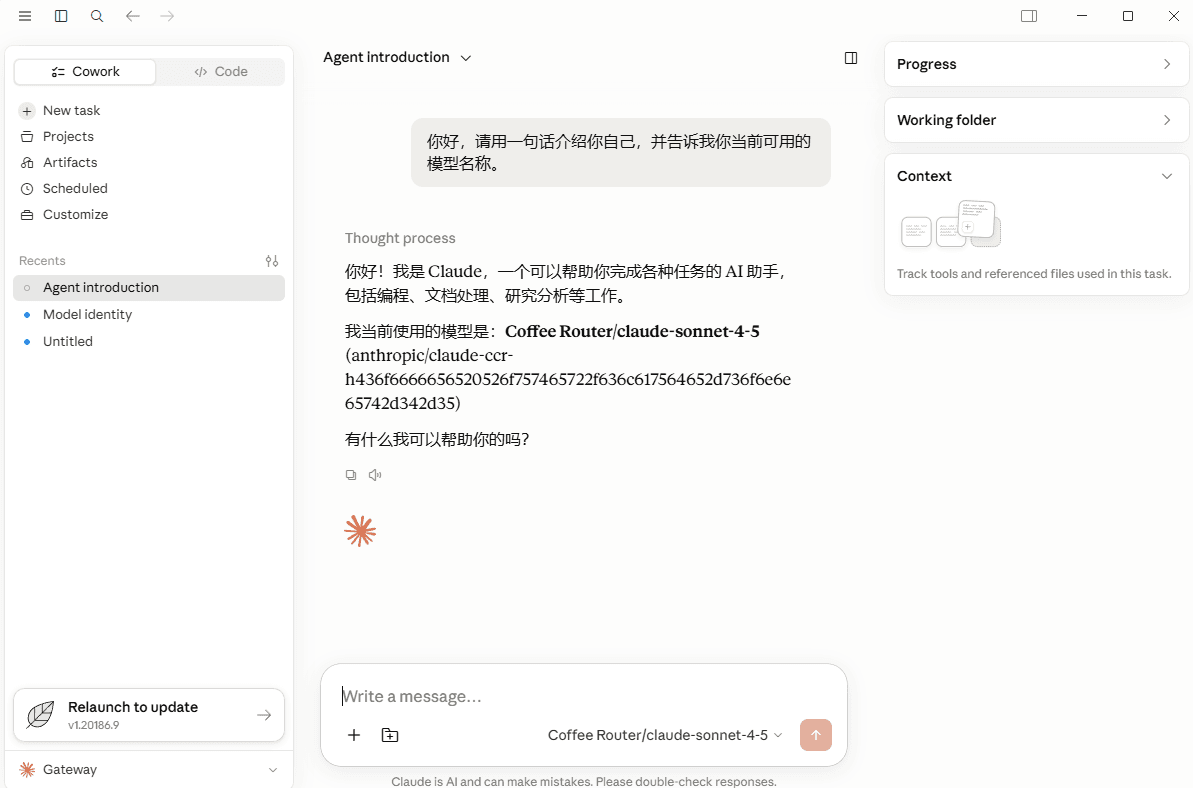This screenshot has height=788, width=1193.
Task: Maximize the application window
Action: 1128,16
